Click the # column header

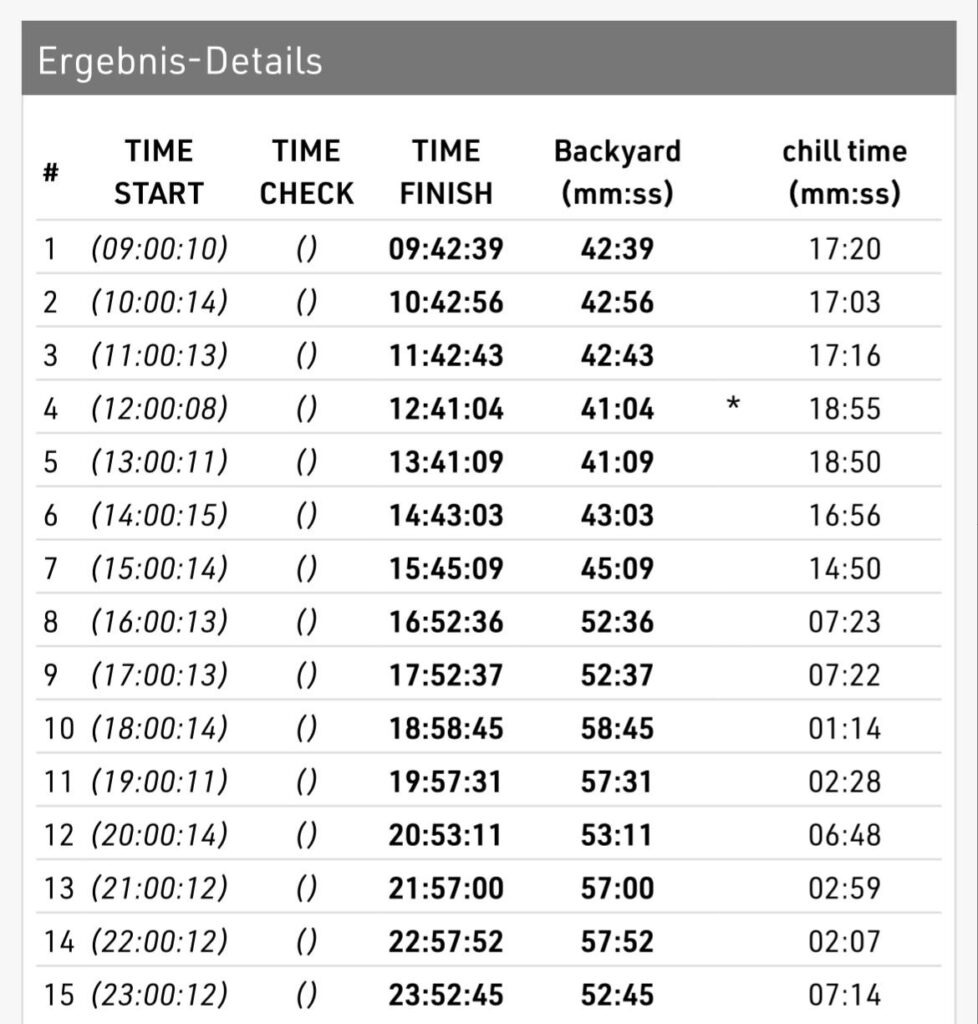pyautogui.click(x=50, y=172)
